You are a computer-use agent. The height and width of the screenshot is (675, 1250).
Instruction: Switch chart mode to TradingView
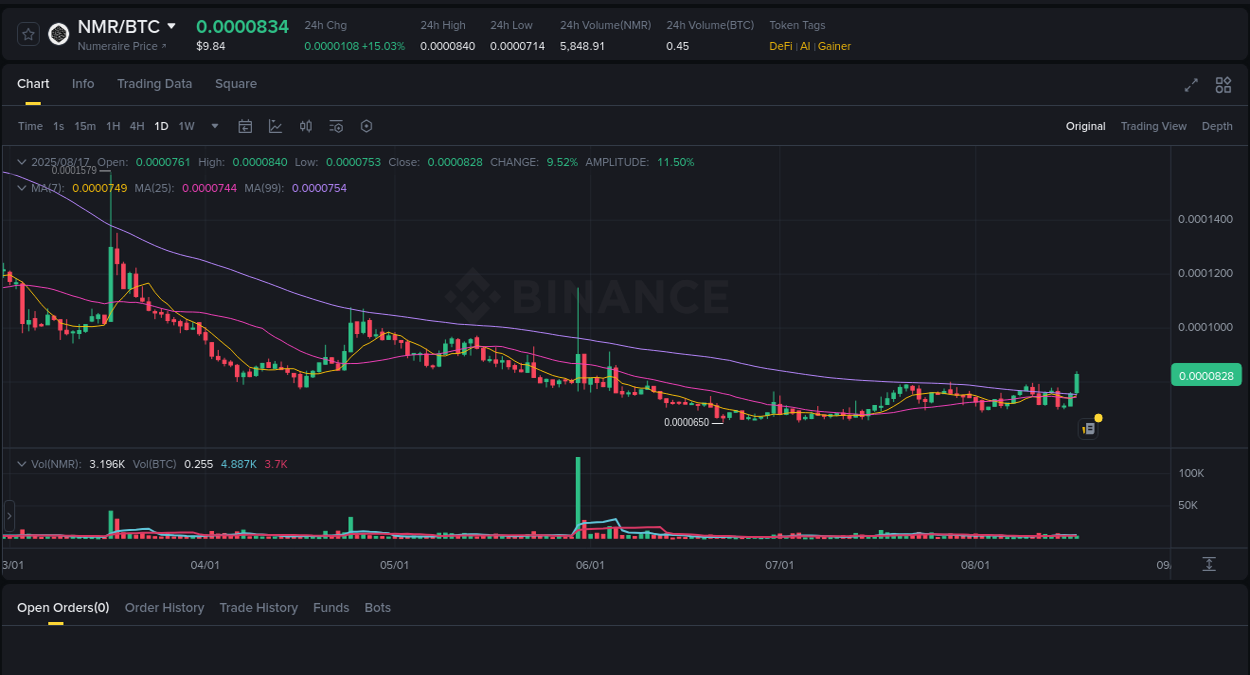click(x=1153, y=126)
